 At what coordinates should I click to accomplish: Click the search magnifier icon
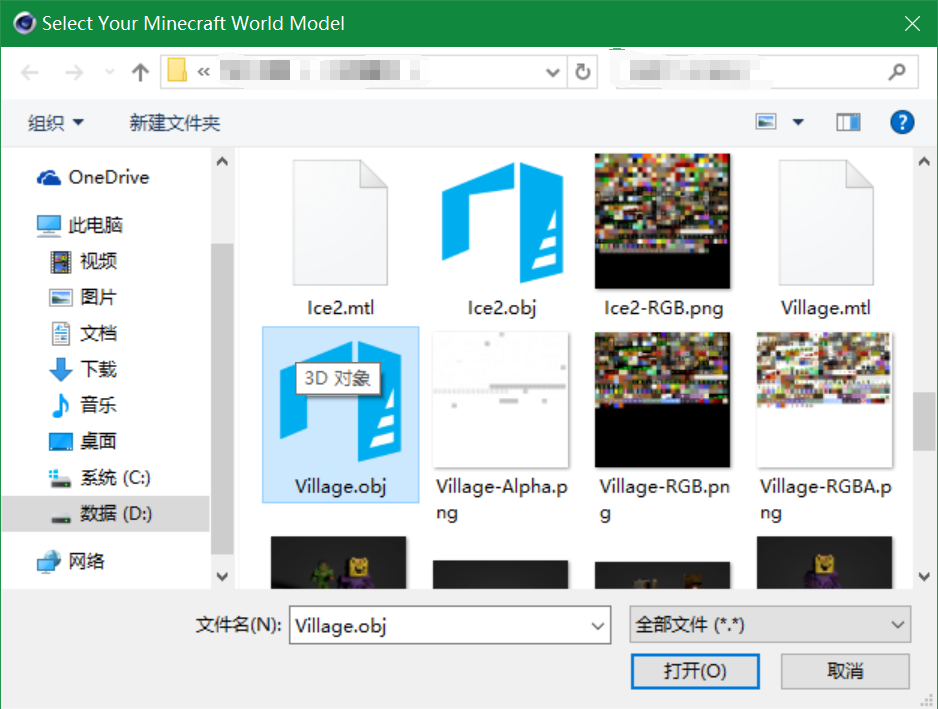[897, 72]
